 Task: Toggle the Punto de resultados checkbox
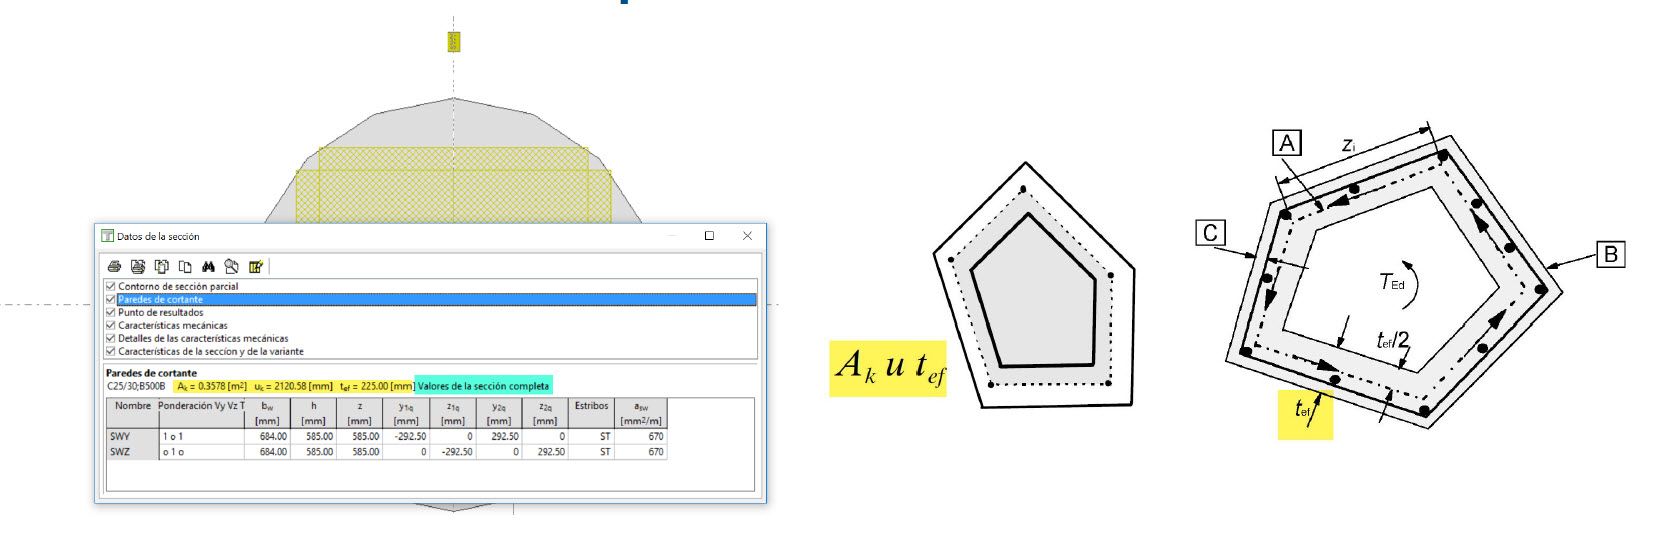click(x=111, y=312)
